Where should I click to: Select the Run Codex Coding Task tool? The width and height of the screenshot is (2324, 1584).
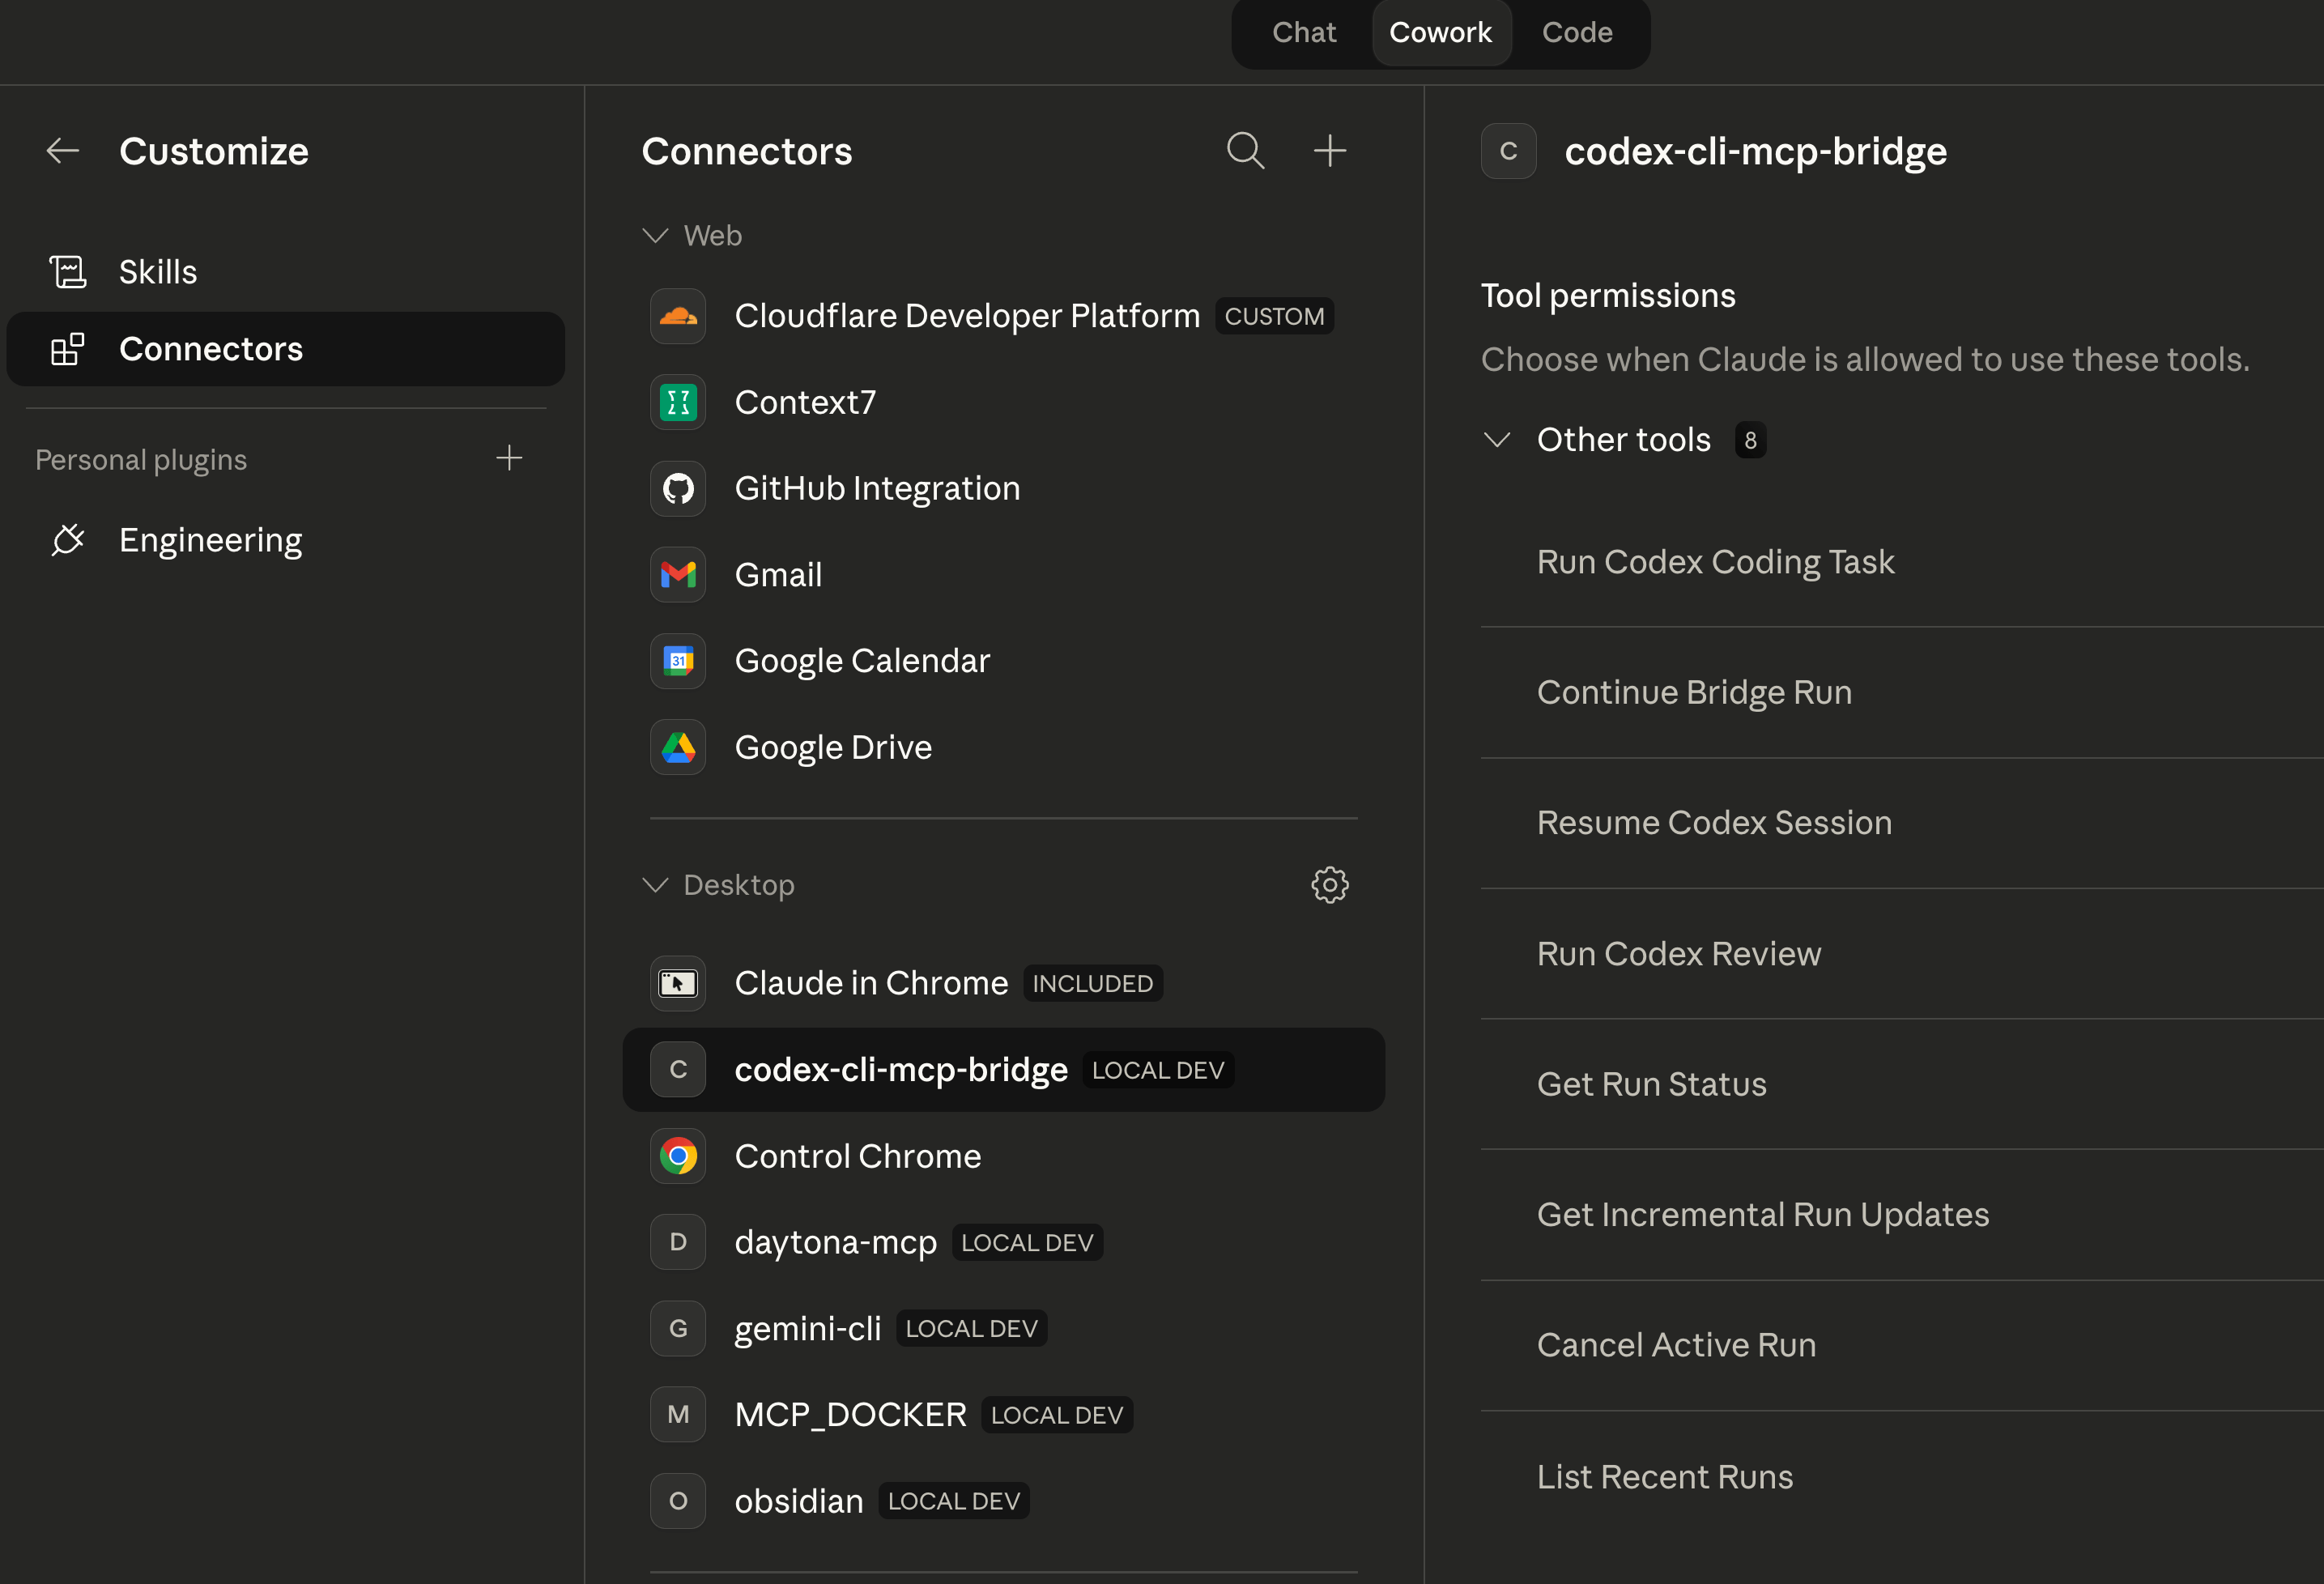1715,562
